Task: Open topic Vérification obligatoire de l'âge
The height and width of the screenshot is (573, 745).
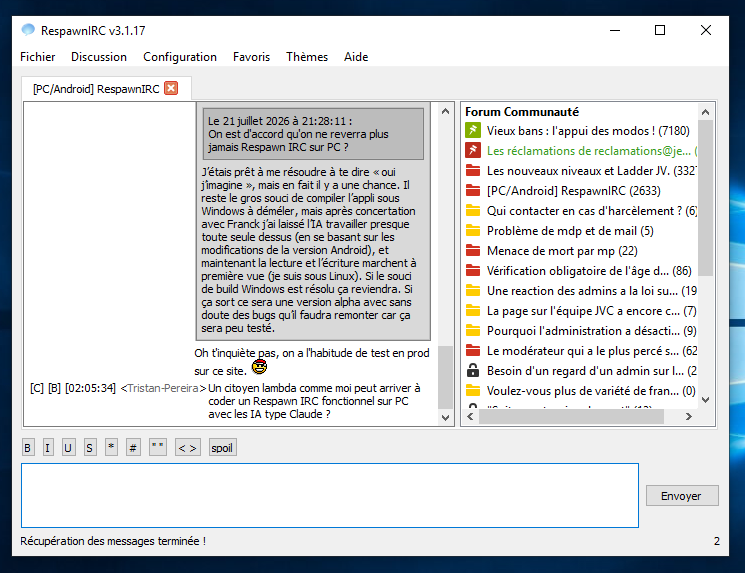Action: pyautogui.click(x=589, y=270)
